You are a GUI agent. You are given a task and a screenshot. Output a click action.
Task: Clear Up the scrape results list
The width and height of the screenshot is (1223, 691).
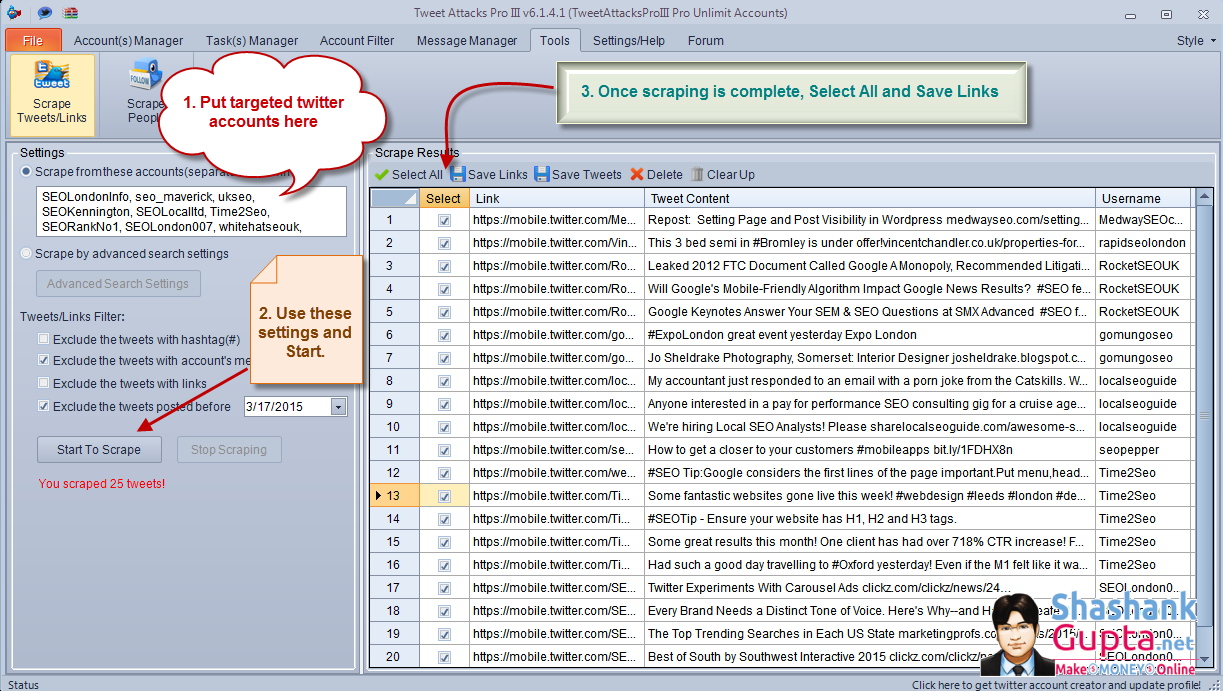click(x=723, y=174)
